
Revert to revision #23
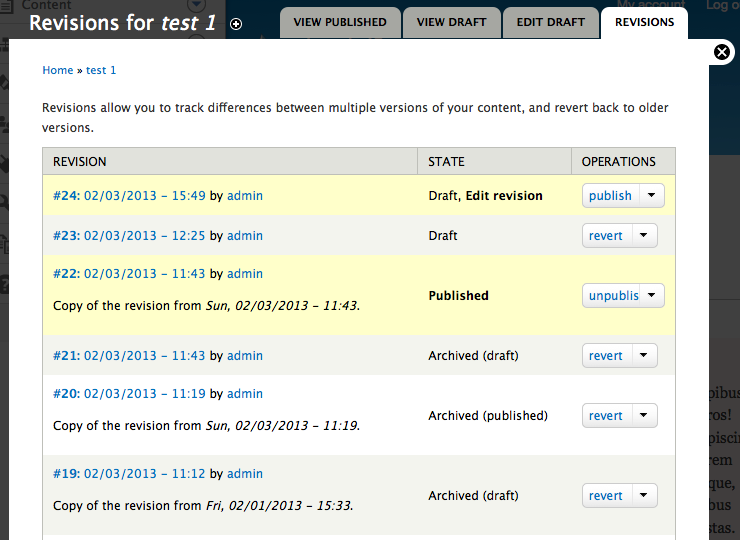point(606,236)
